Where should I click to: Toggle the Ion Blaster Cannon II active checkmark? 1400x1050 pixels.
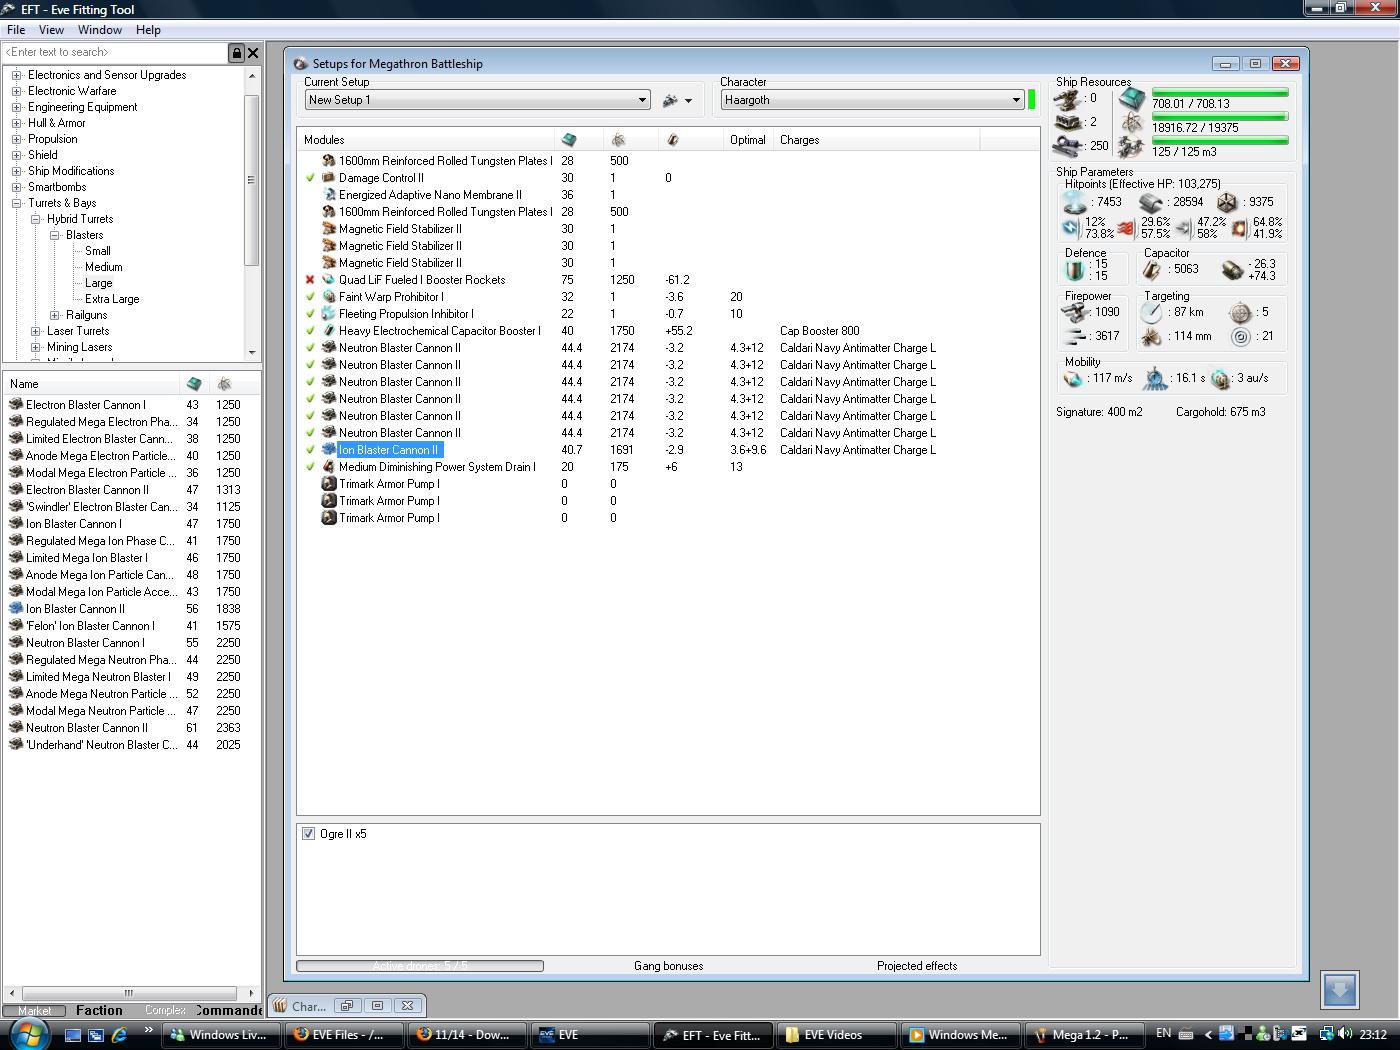click(311, 450)
